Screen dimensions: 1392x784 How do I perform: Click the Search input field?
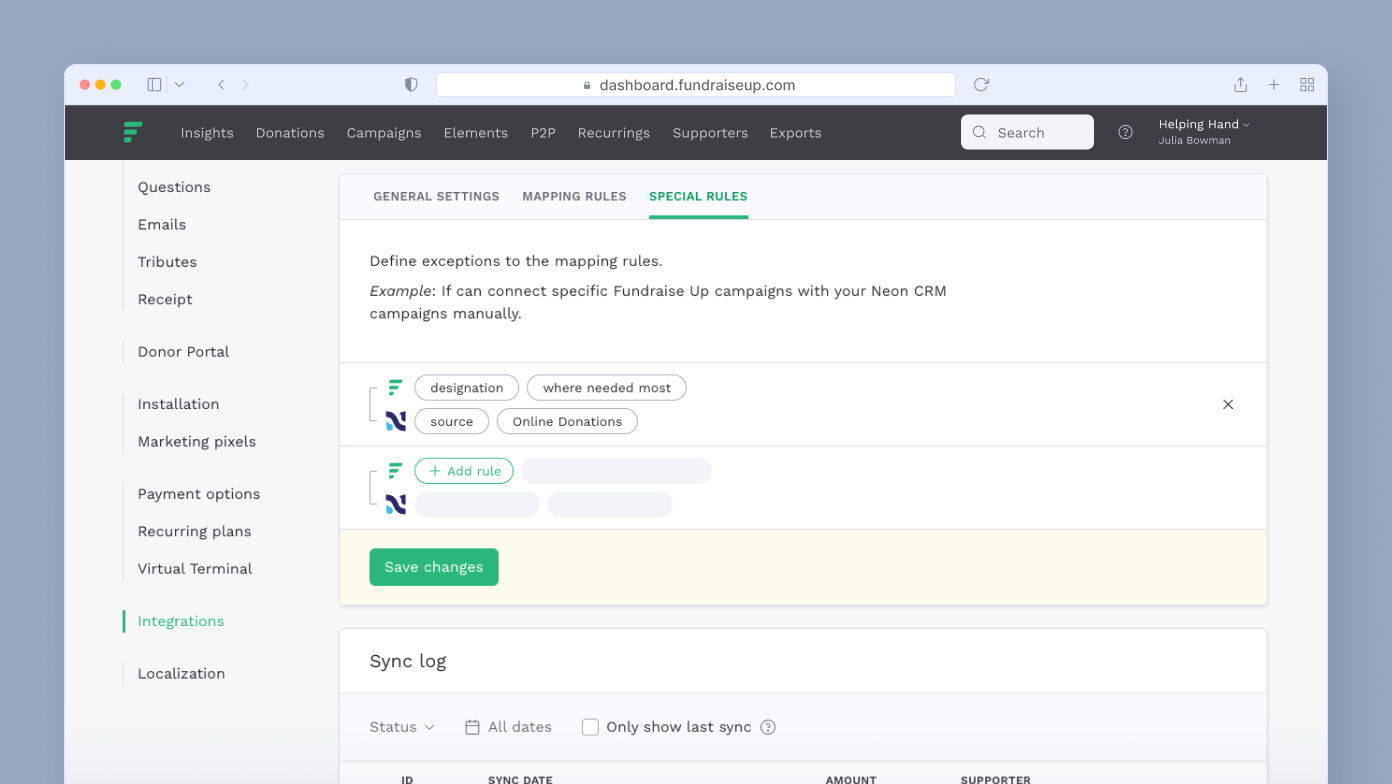[x=1027, y=132]
